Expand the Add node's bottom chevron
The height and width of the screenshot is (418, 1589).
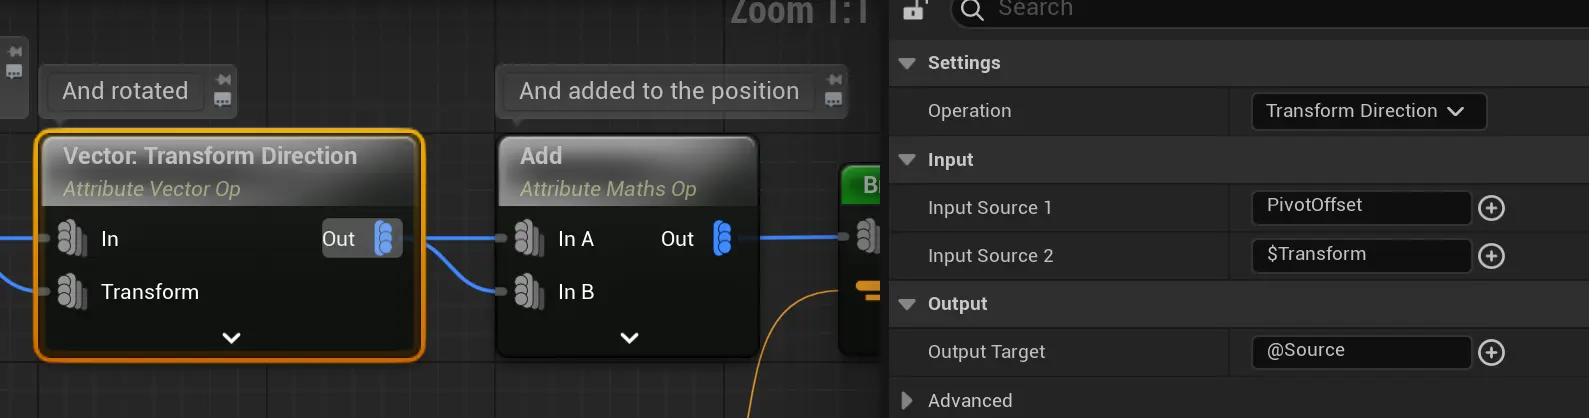click(629, 338)
